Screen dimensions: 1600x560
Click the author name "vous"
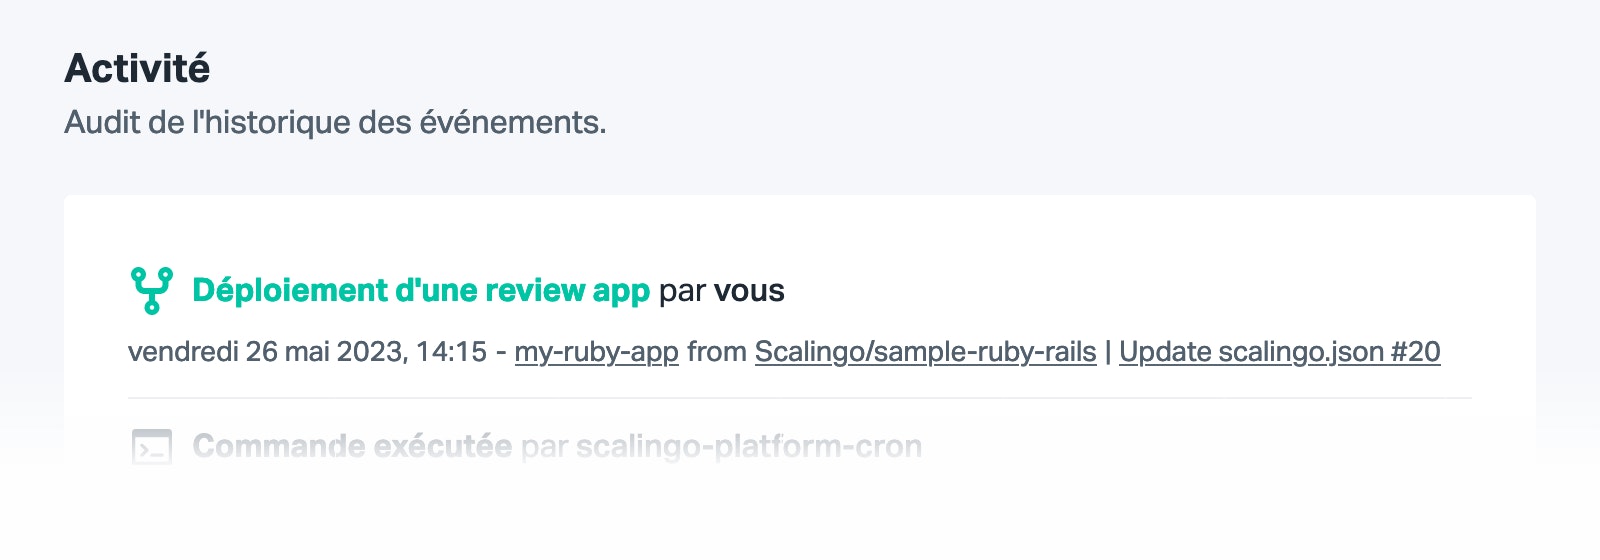click(749, 291)
